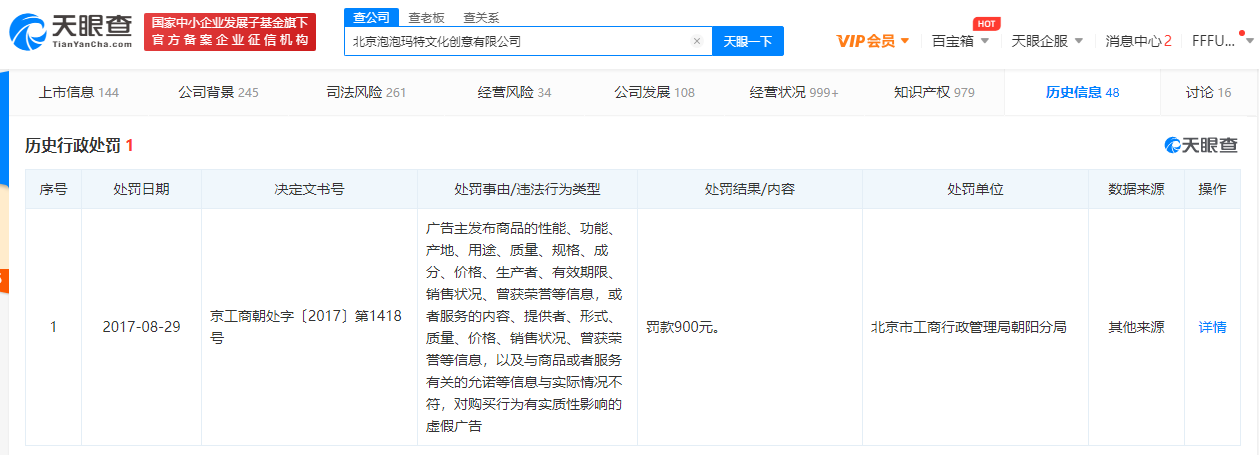
Task: Click the 决定文书号 column header
Action: [309, 189]
